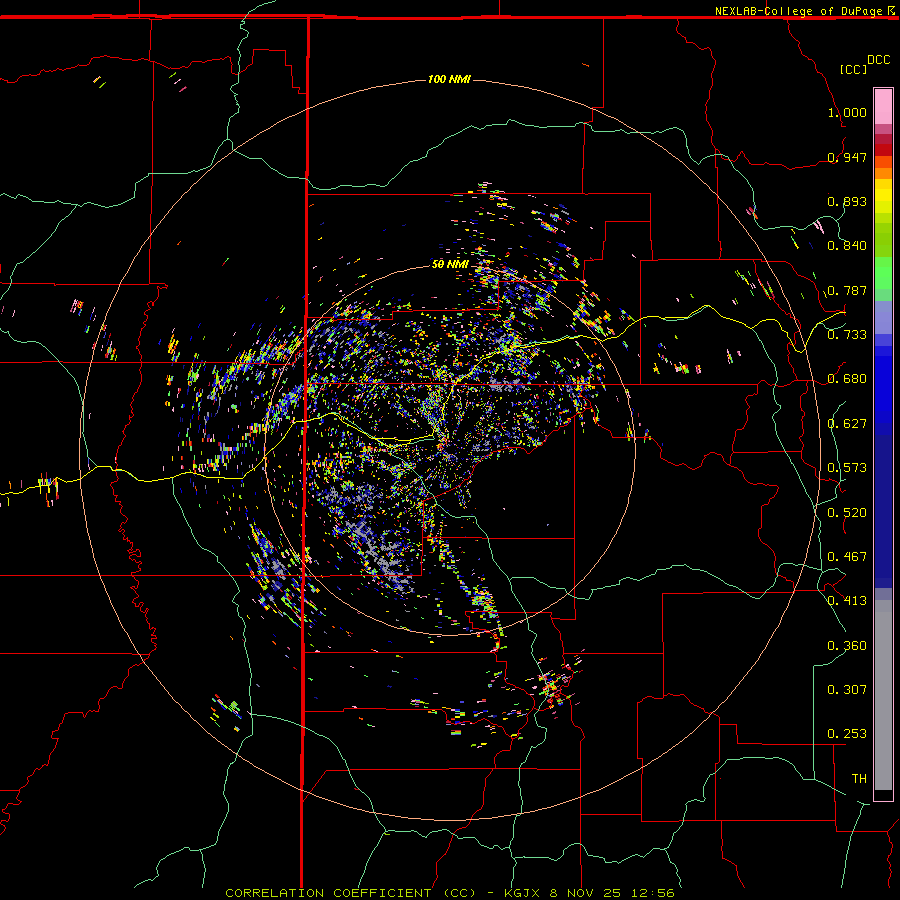Click the 0.733 scale value

(x=847, y=334)
